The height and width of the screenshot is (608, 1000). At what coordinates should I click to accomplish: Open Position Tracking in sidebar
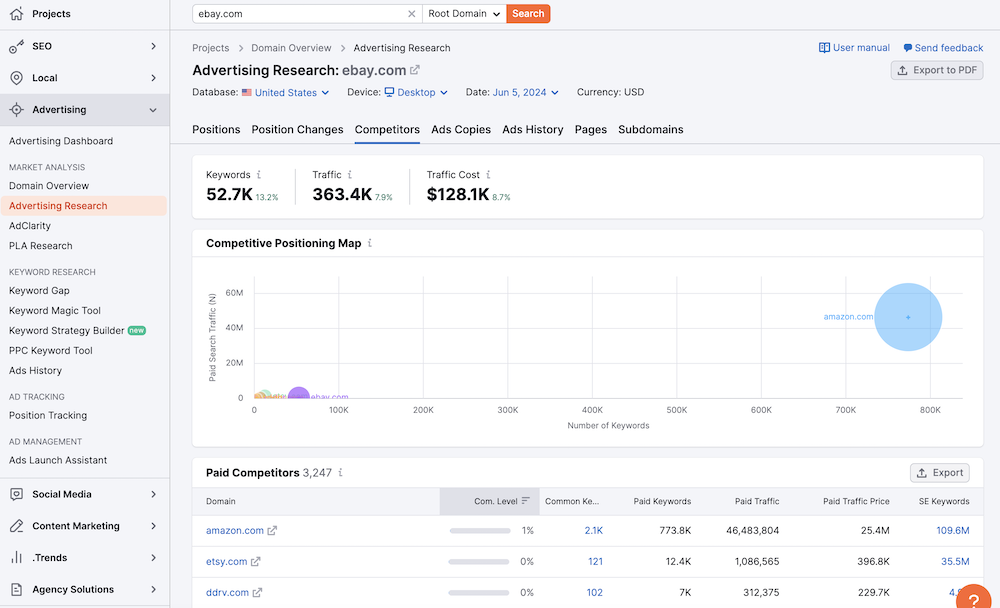click(48, 415)
